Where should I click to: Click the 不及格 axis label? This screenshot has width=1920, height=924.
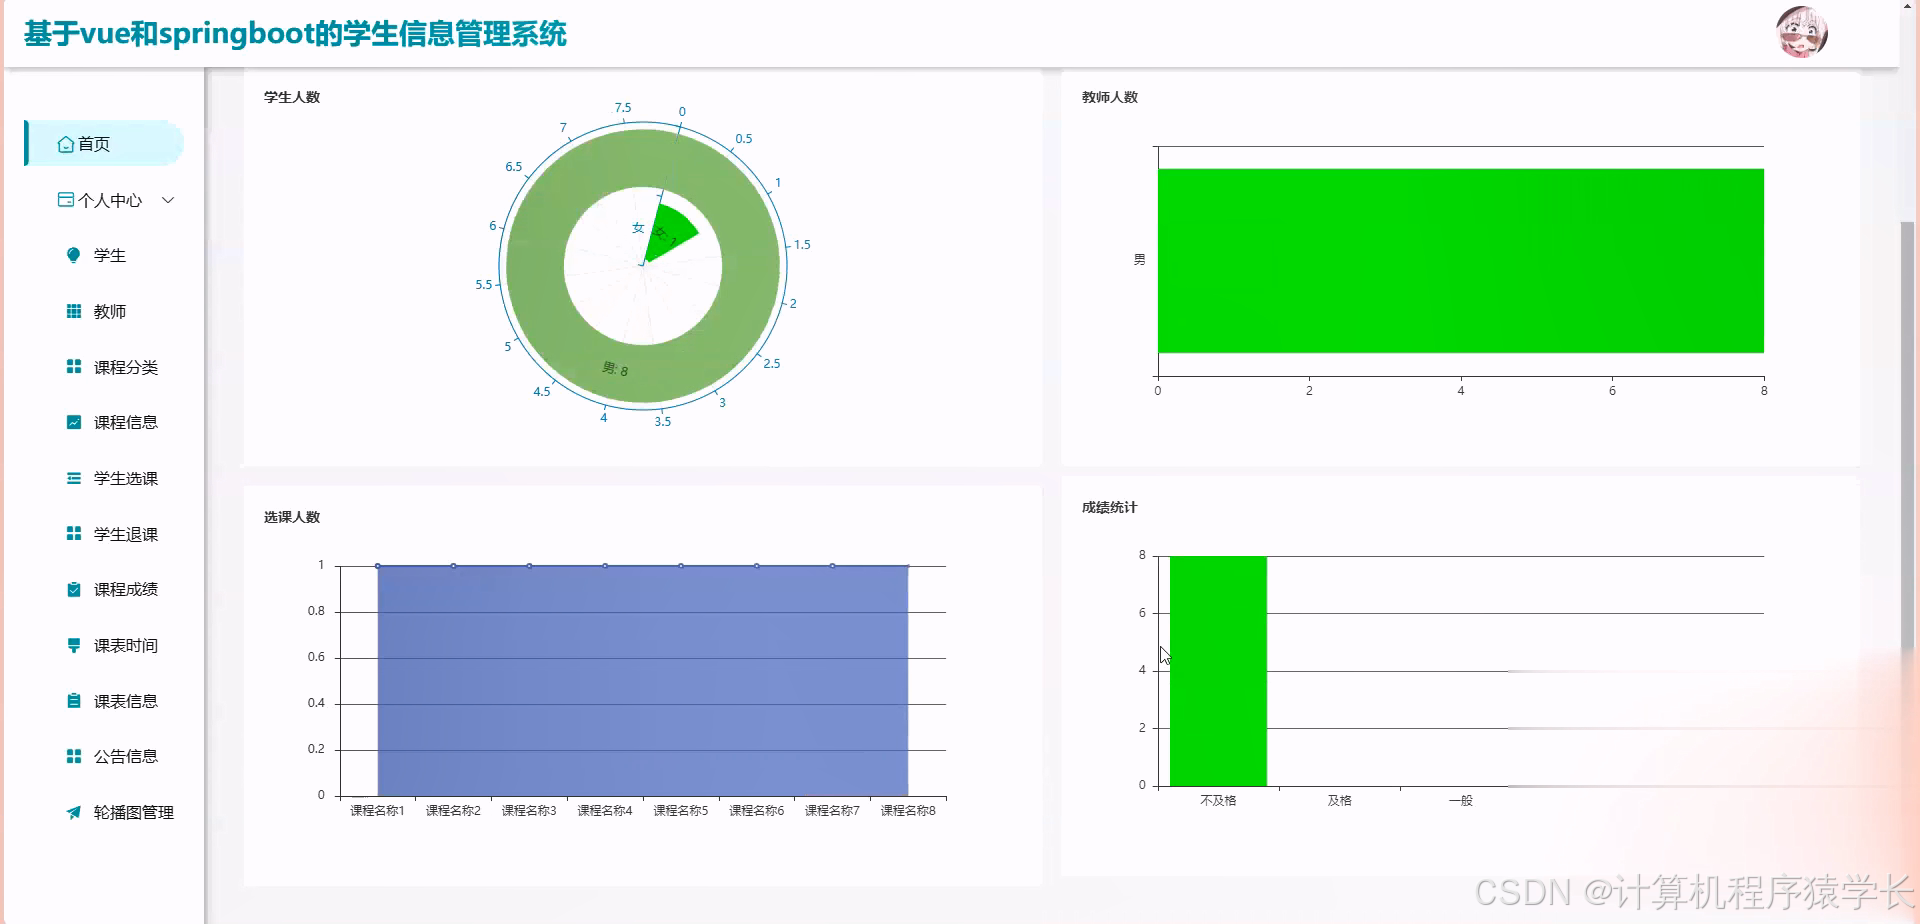[1218, 800]
